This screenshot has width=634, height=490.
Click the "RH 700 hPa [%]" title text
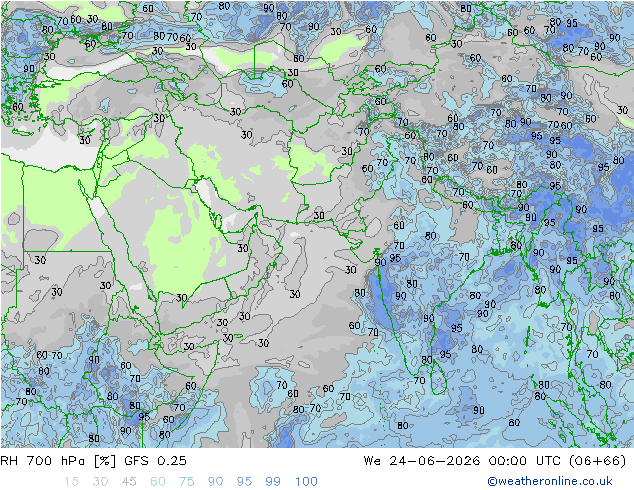(58, 461)
